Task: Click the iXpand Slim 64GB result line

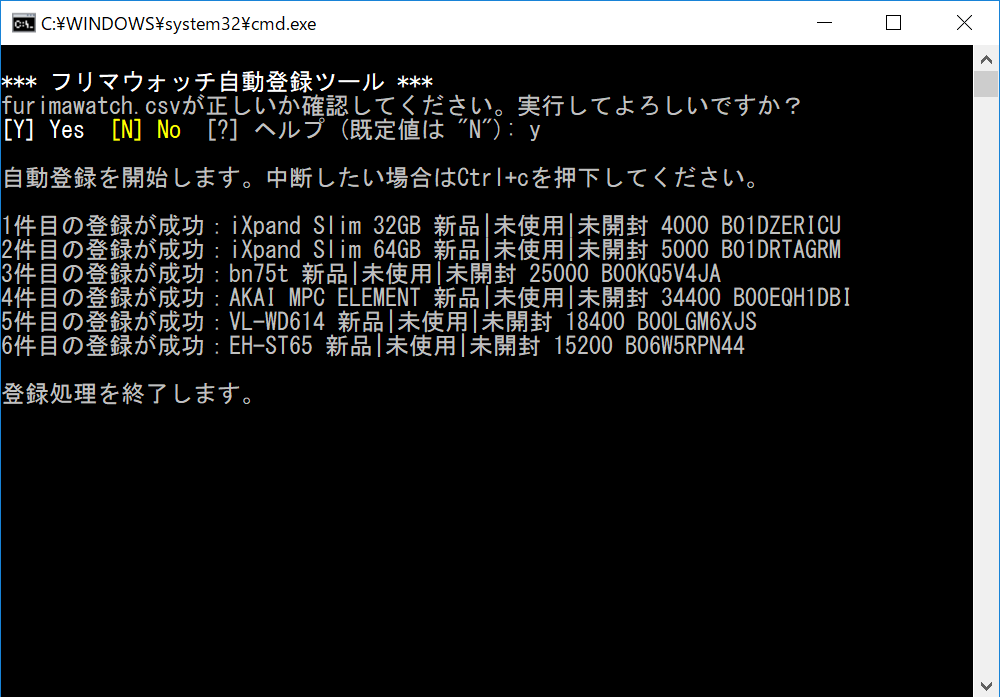Action: tap(421, 250)
